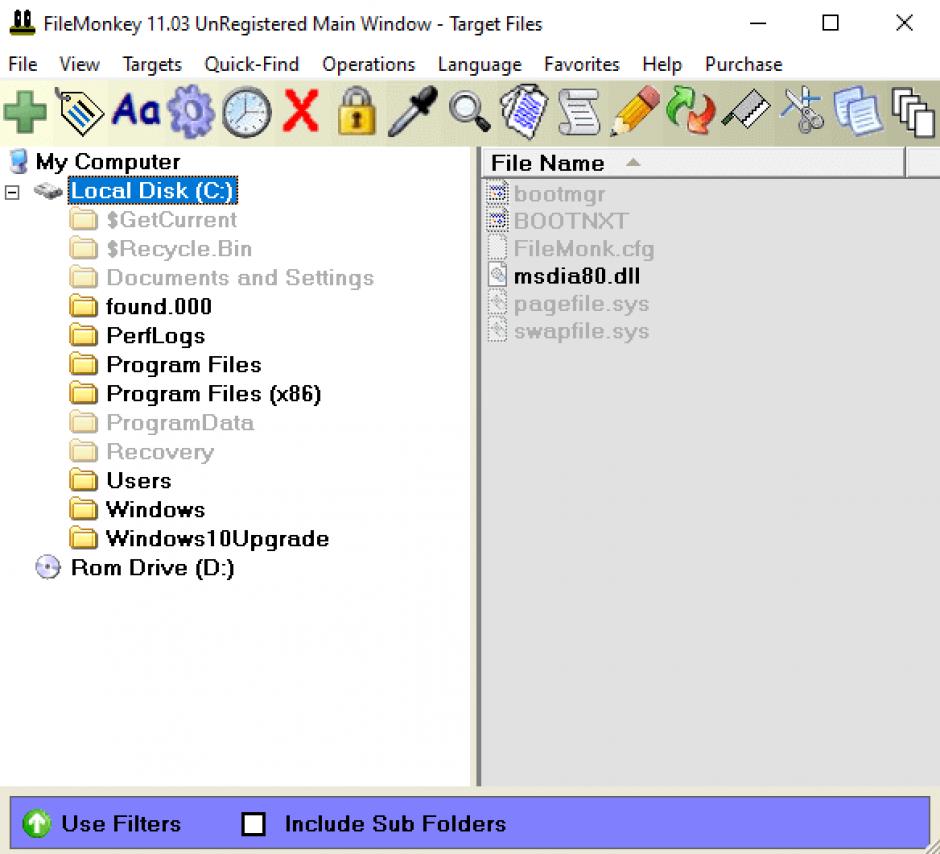Enable the Include Sub Folders checkbox
This screenshot has height=854, width=940.
253,823
